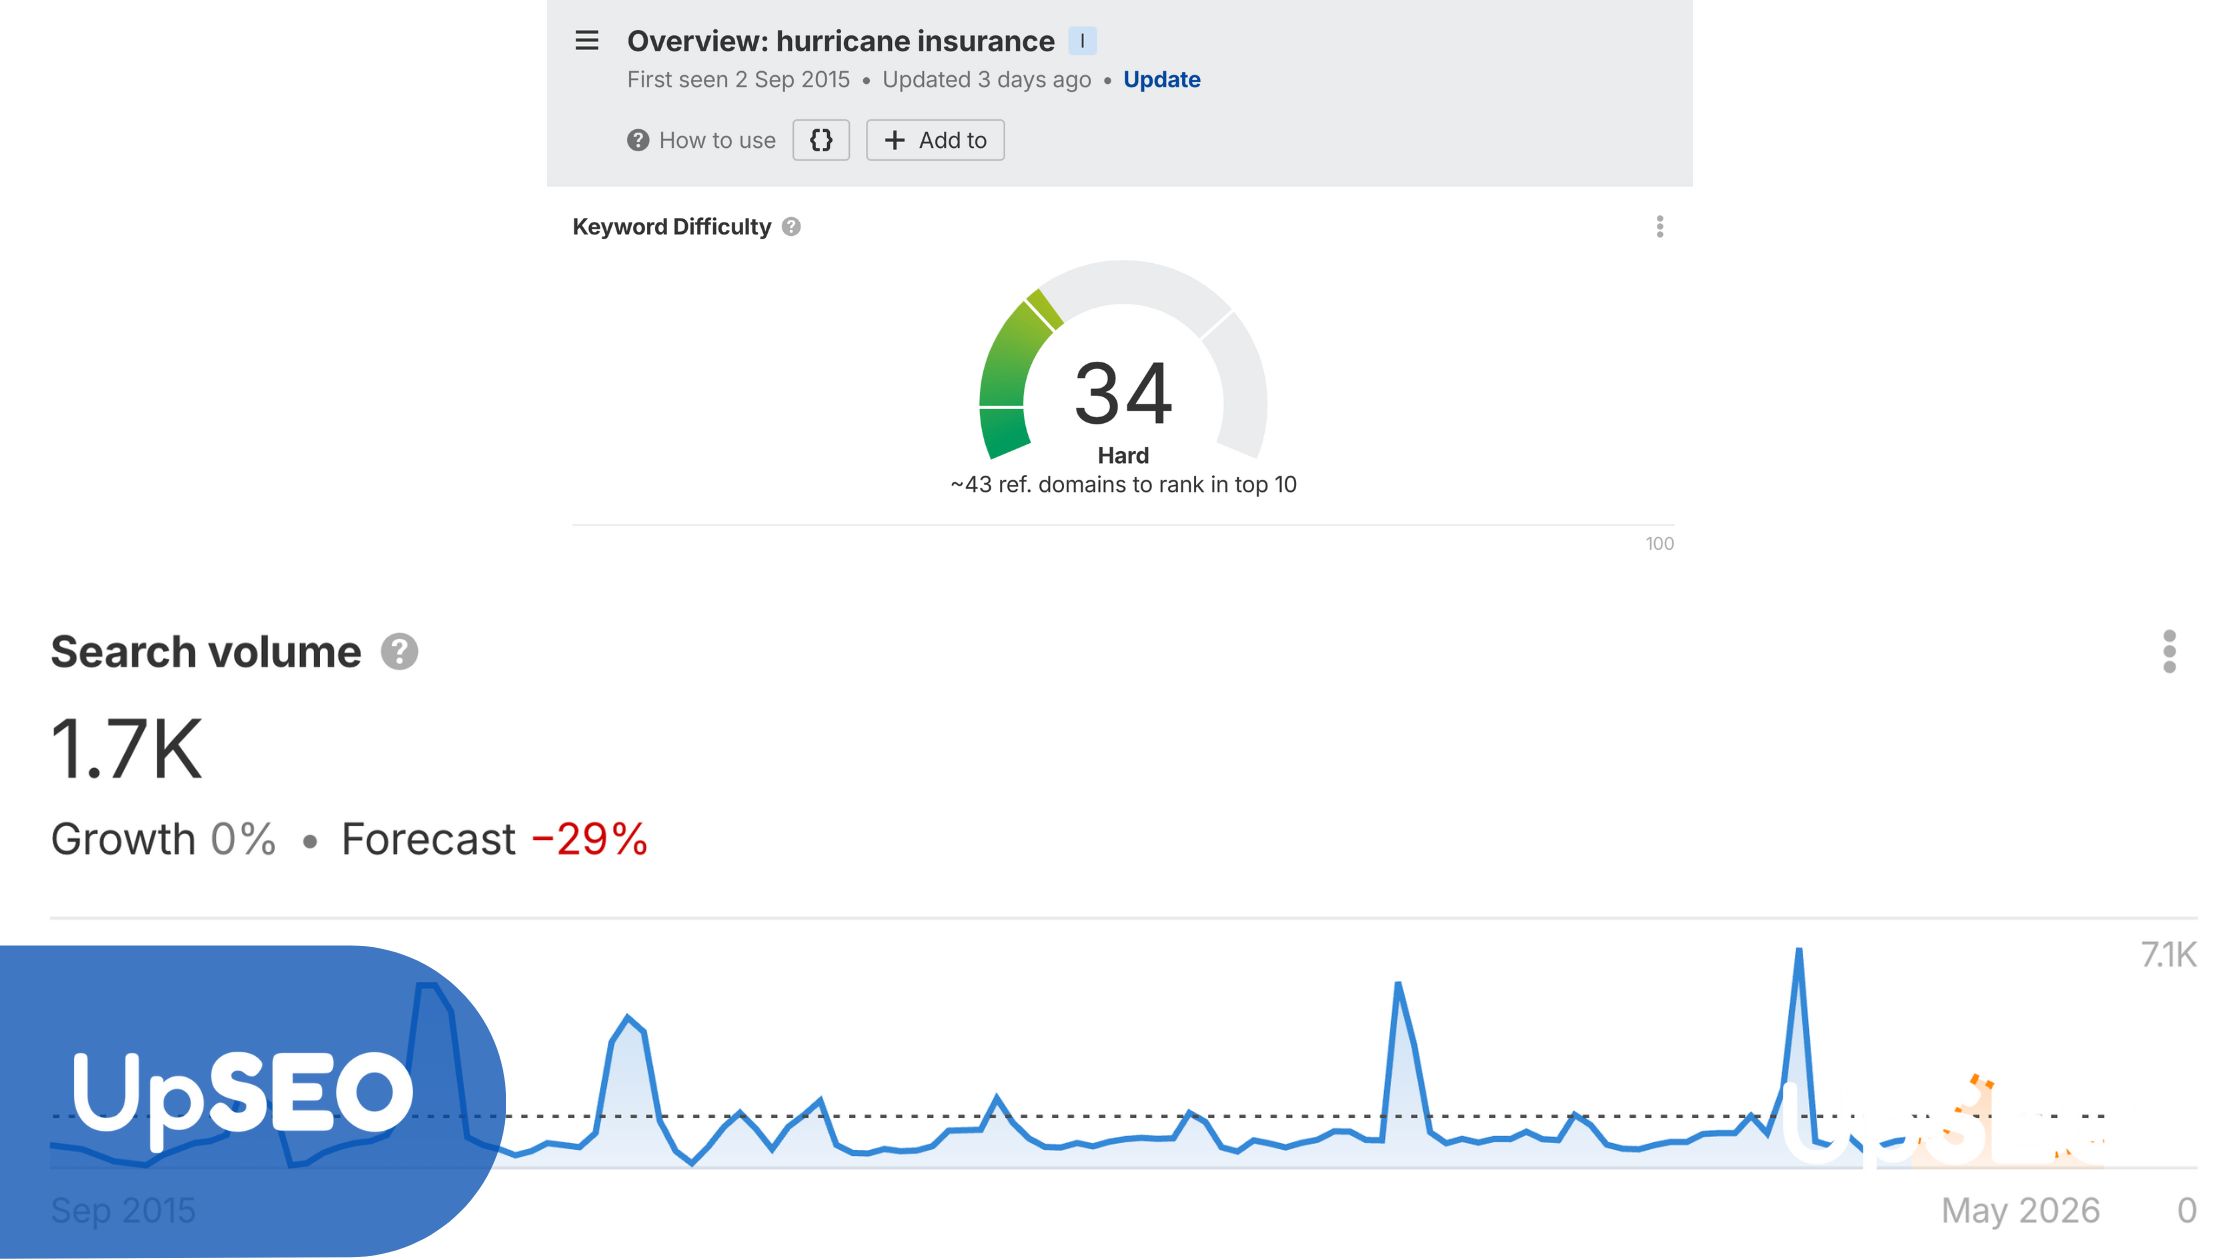Click the Overview: hurricane insurance title
Viewport: 2240px width, 1260px height.
[x=840, y=41]
